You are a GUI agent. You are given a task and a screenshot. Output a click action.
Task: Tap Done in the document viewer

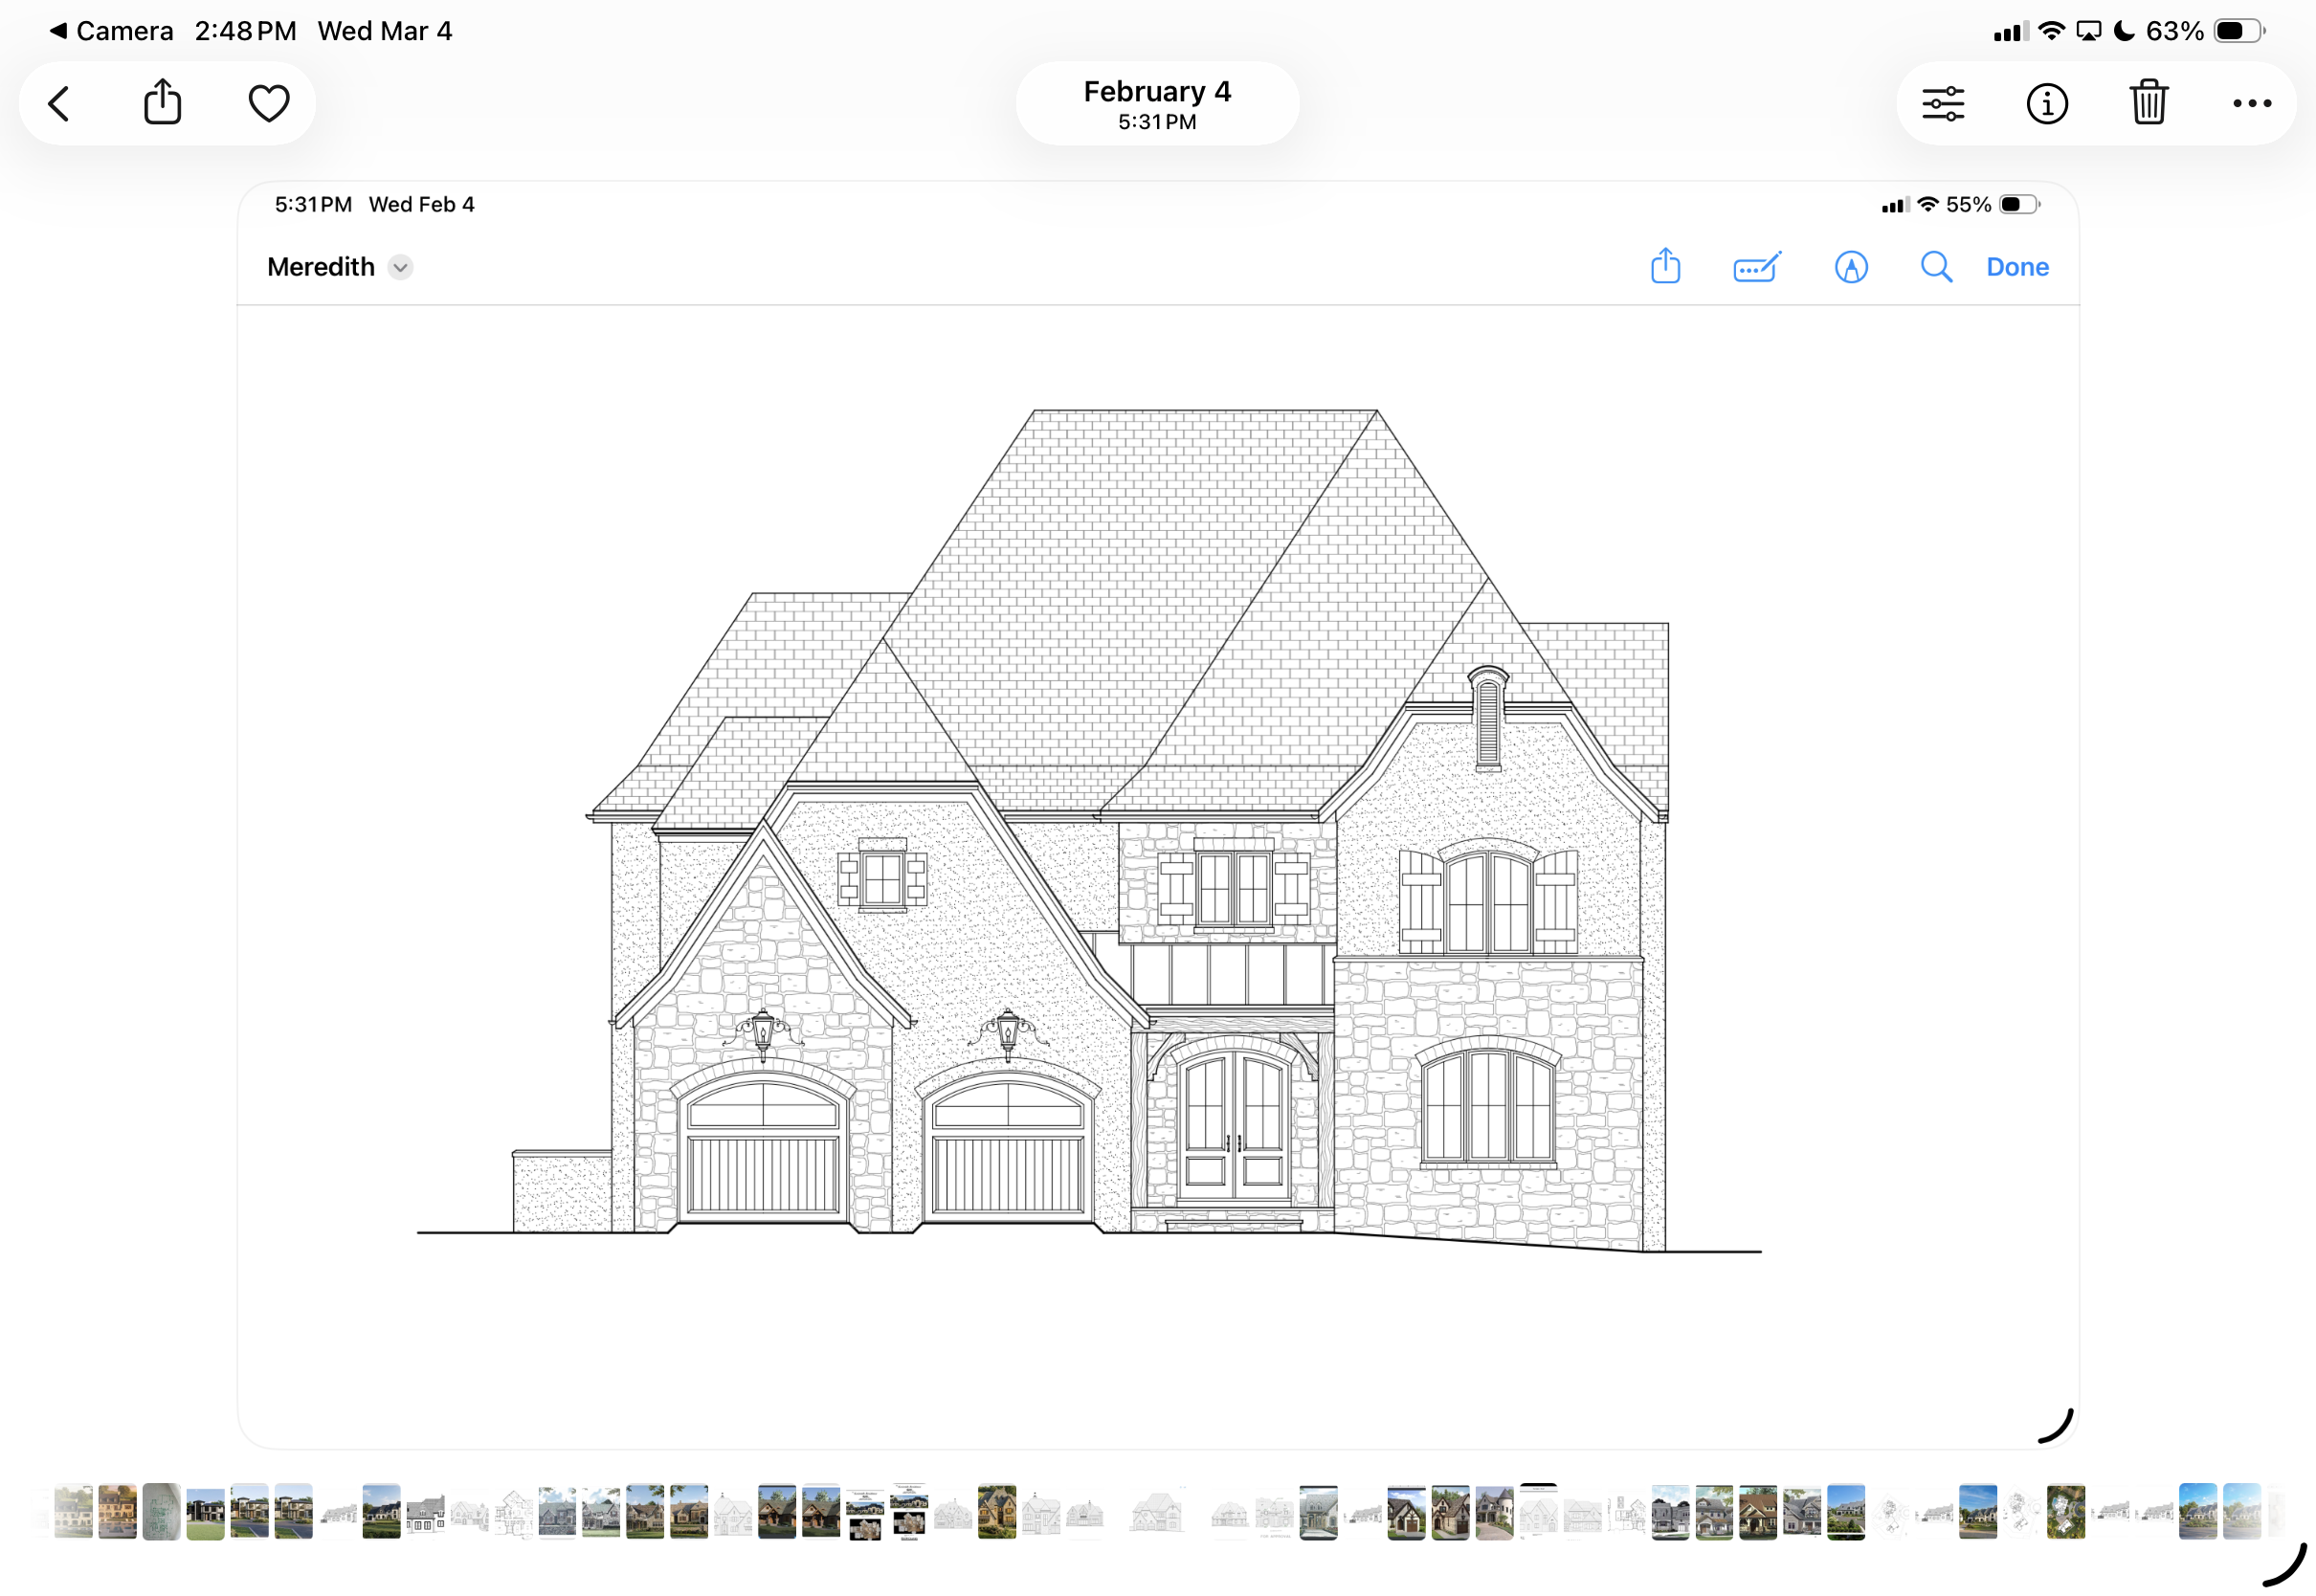click(x=2016, y=267)
